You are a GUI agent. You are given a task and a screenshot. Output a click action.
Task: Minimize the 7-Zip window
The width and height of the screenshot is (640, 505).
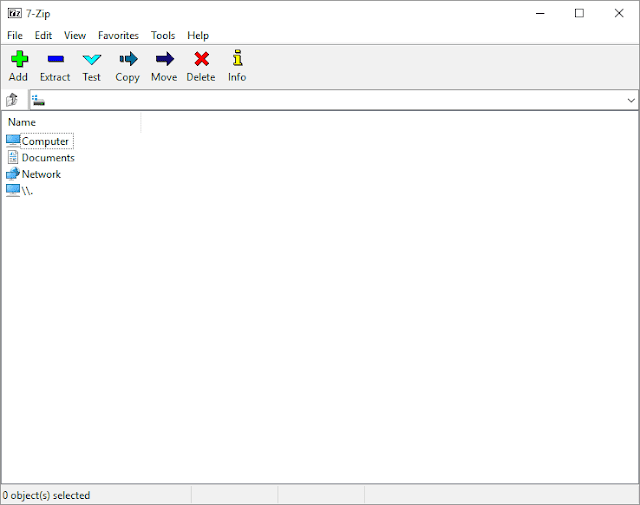coord(540,13)
